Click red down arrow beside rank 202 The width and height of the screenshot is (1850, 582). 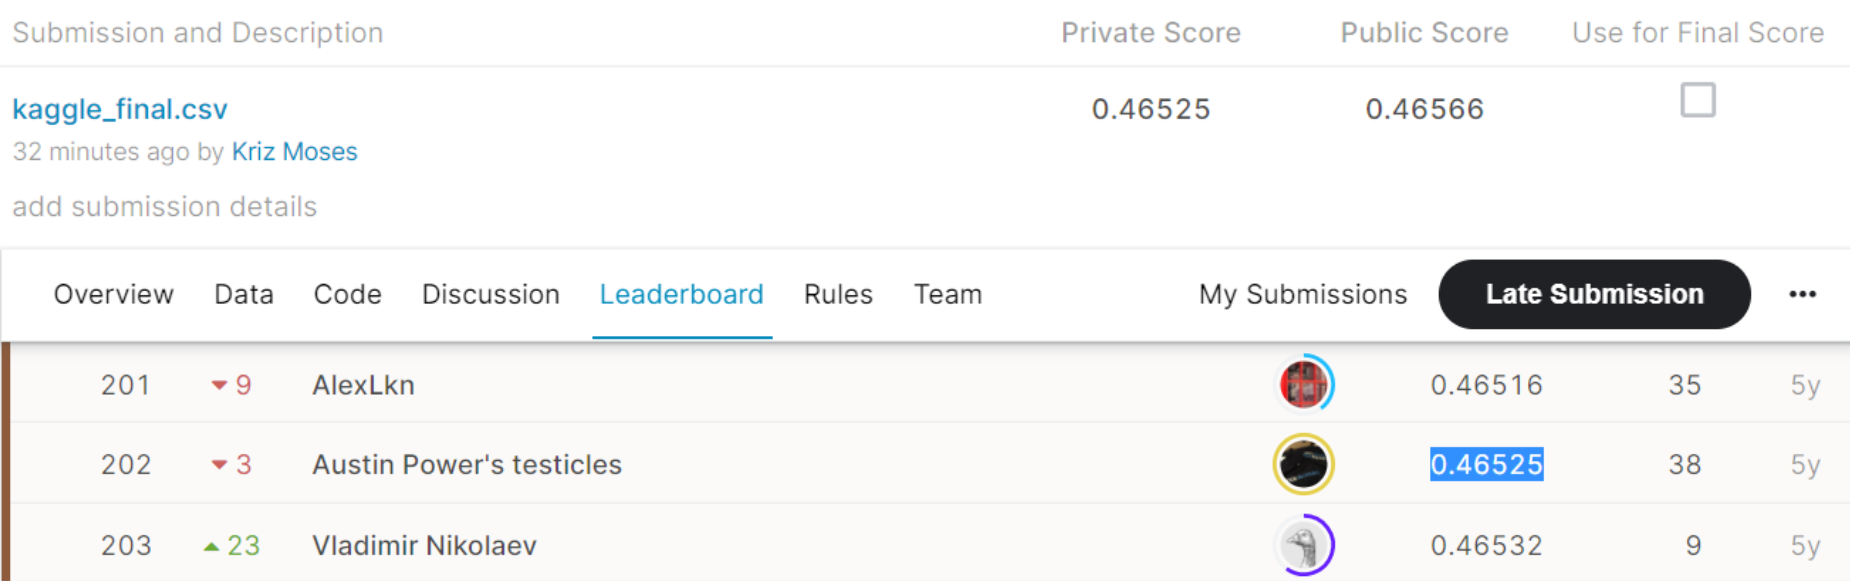tap(219, 465)
